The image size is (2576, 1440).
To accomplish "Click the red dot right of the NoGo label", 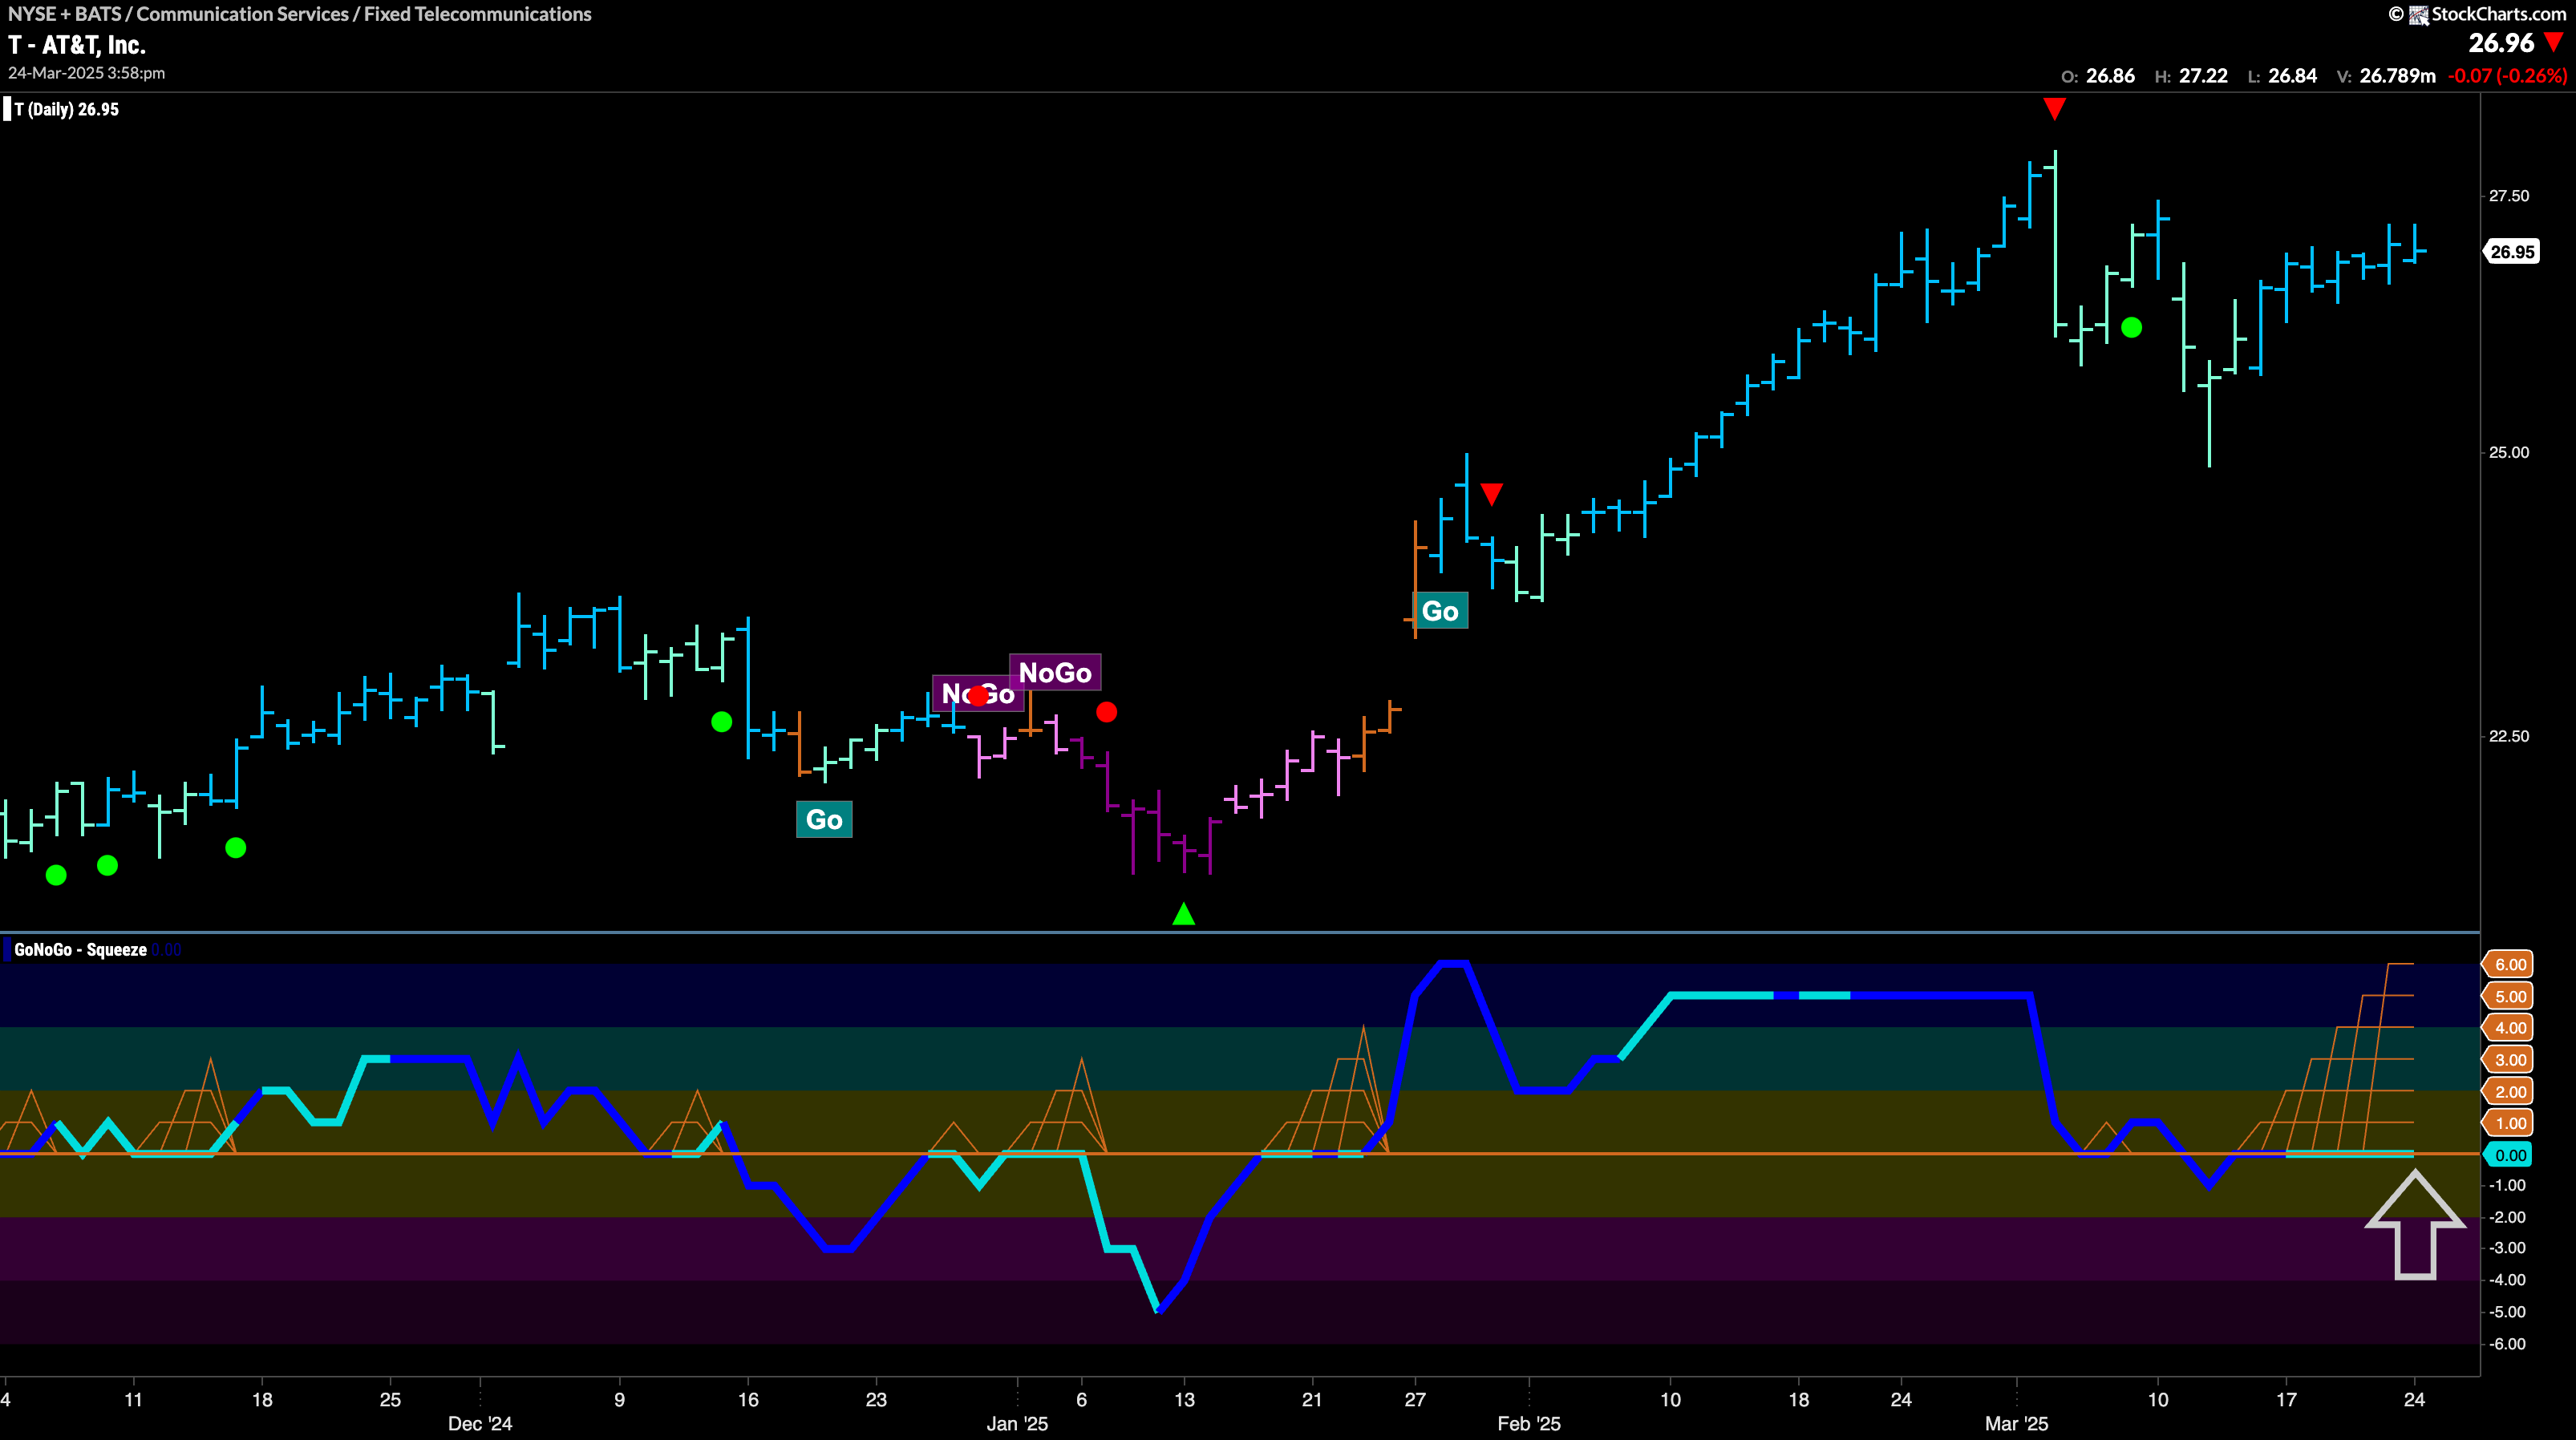I will pyautogui.click(x=1106, y=712).
